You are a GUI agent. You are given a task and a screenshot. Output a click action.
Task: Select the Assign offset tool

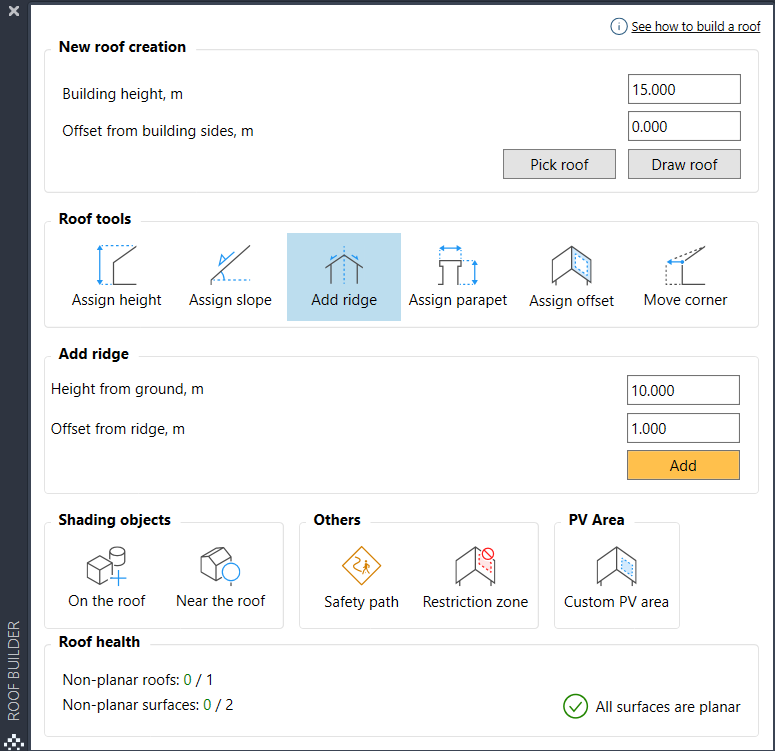(571, 277)
